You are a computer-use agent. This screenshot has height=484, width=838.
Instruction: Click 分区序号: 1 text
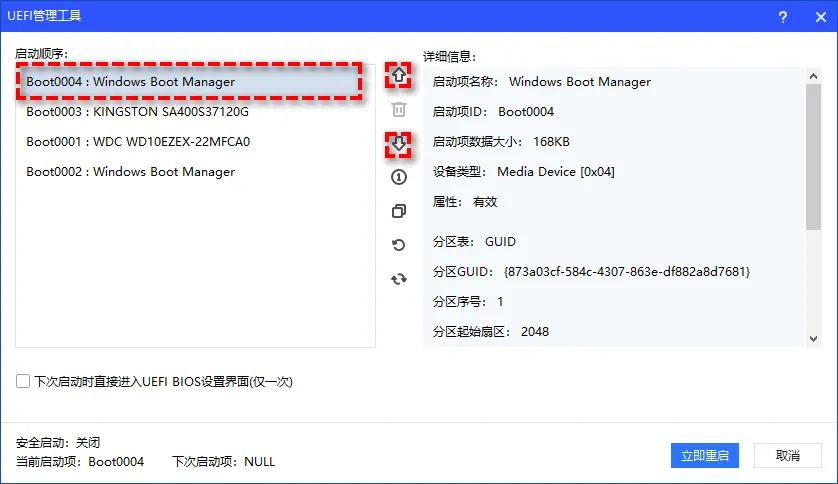pyautogui.click(x=468, y=302)
